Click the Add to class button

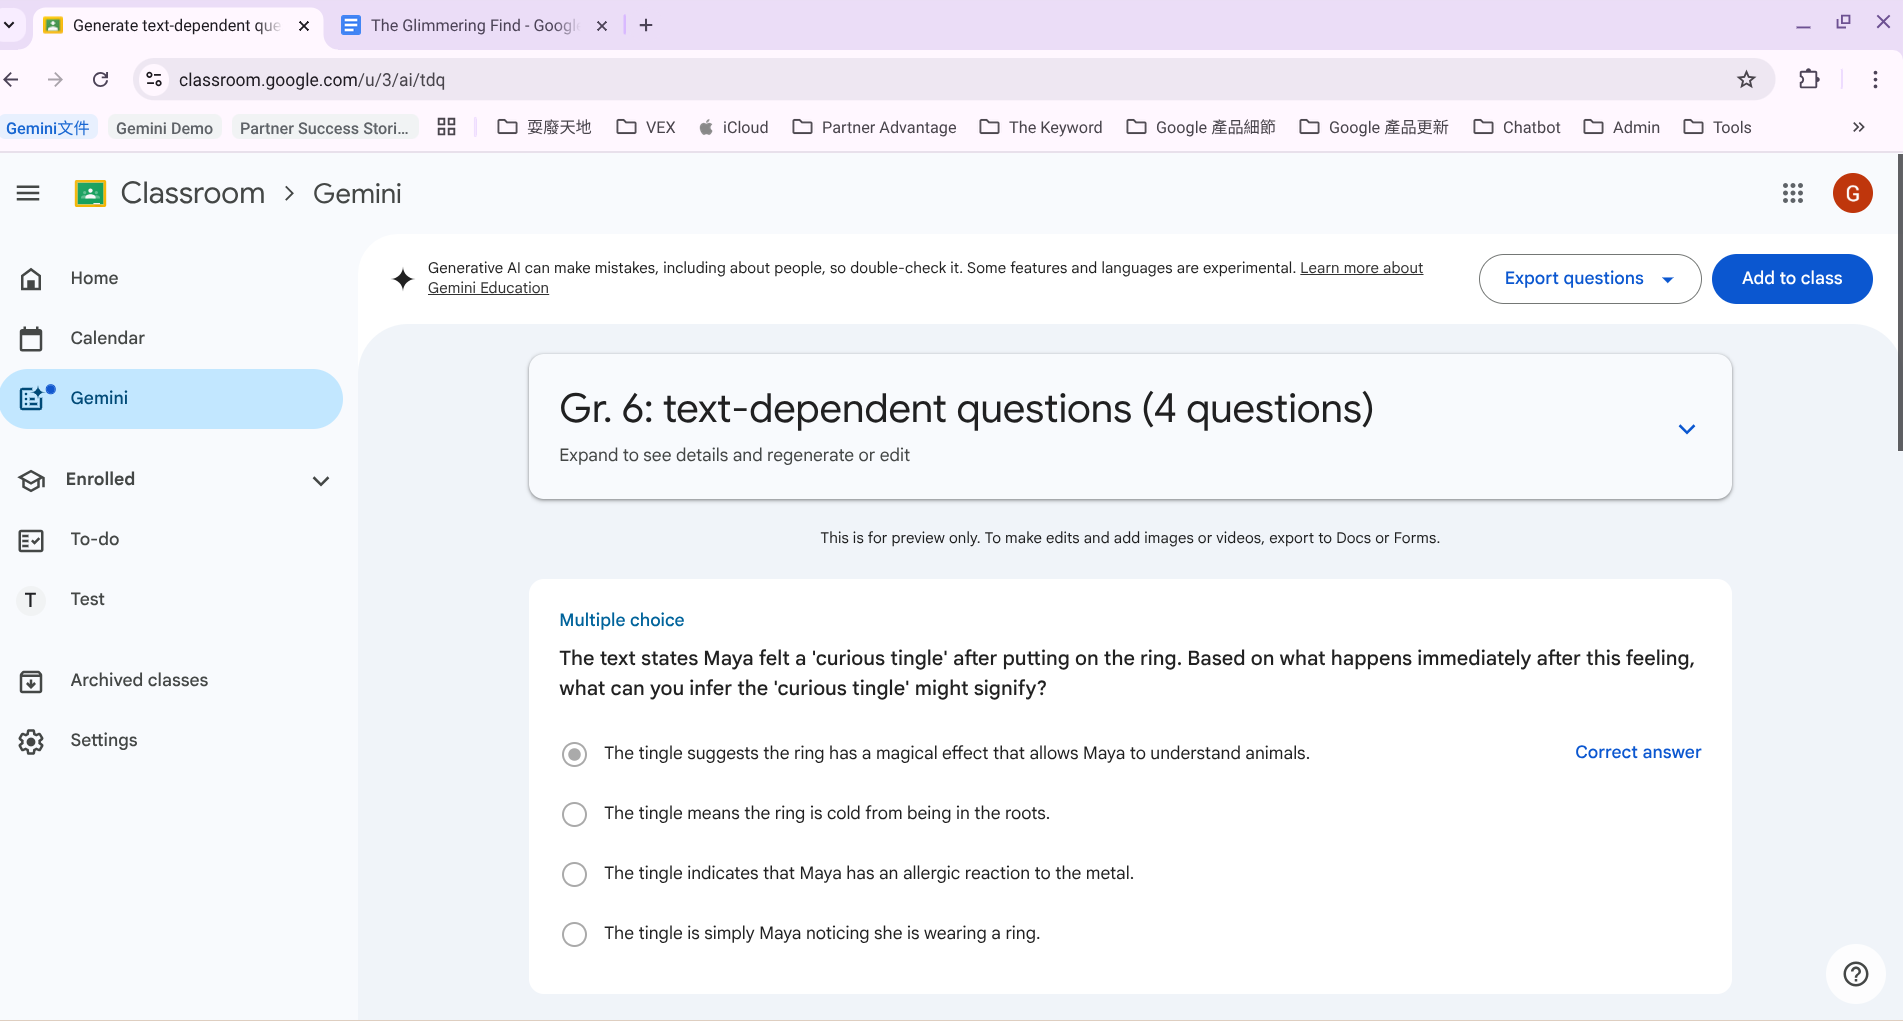click(x=1791, y=279)
